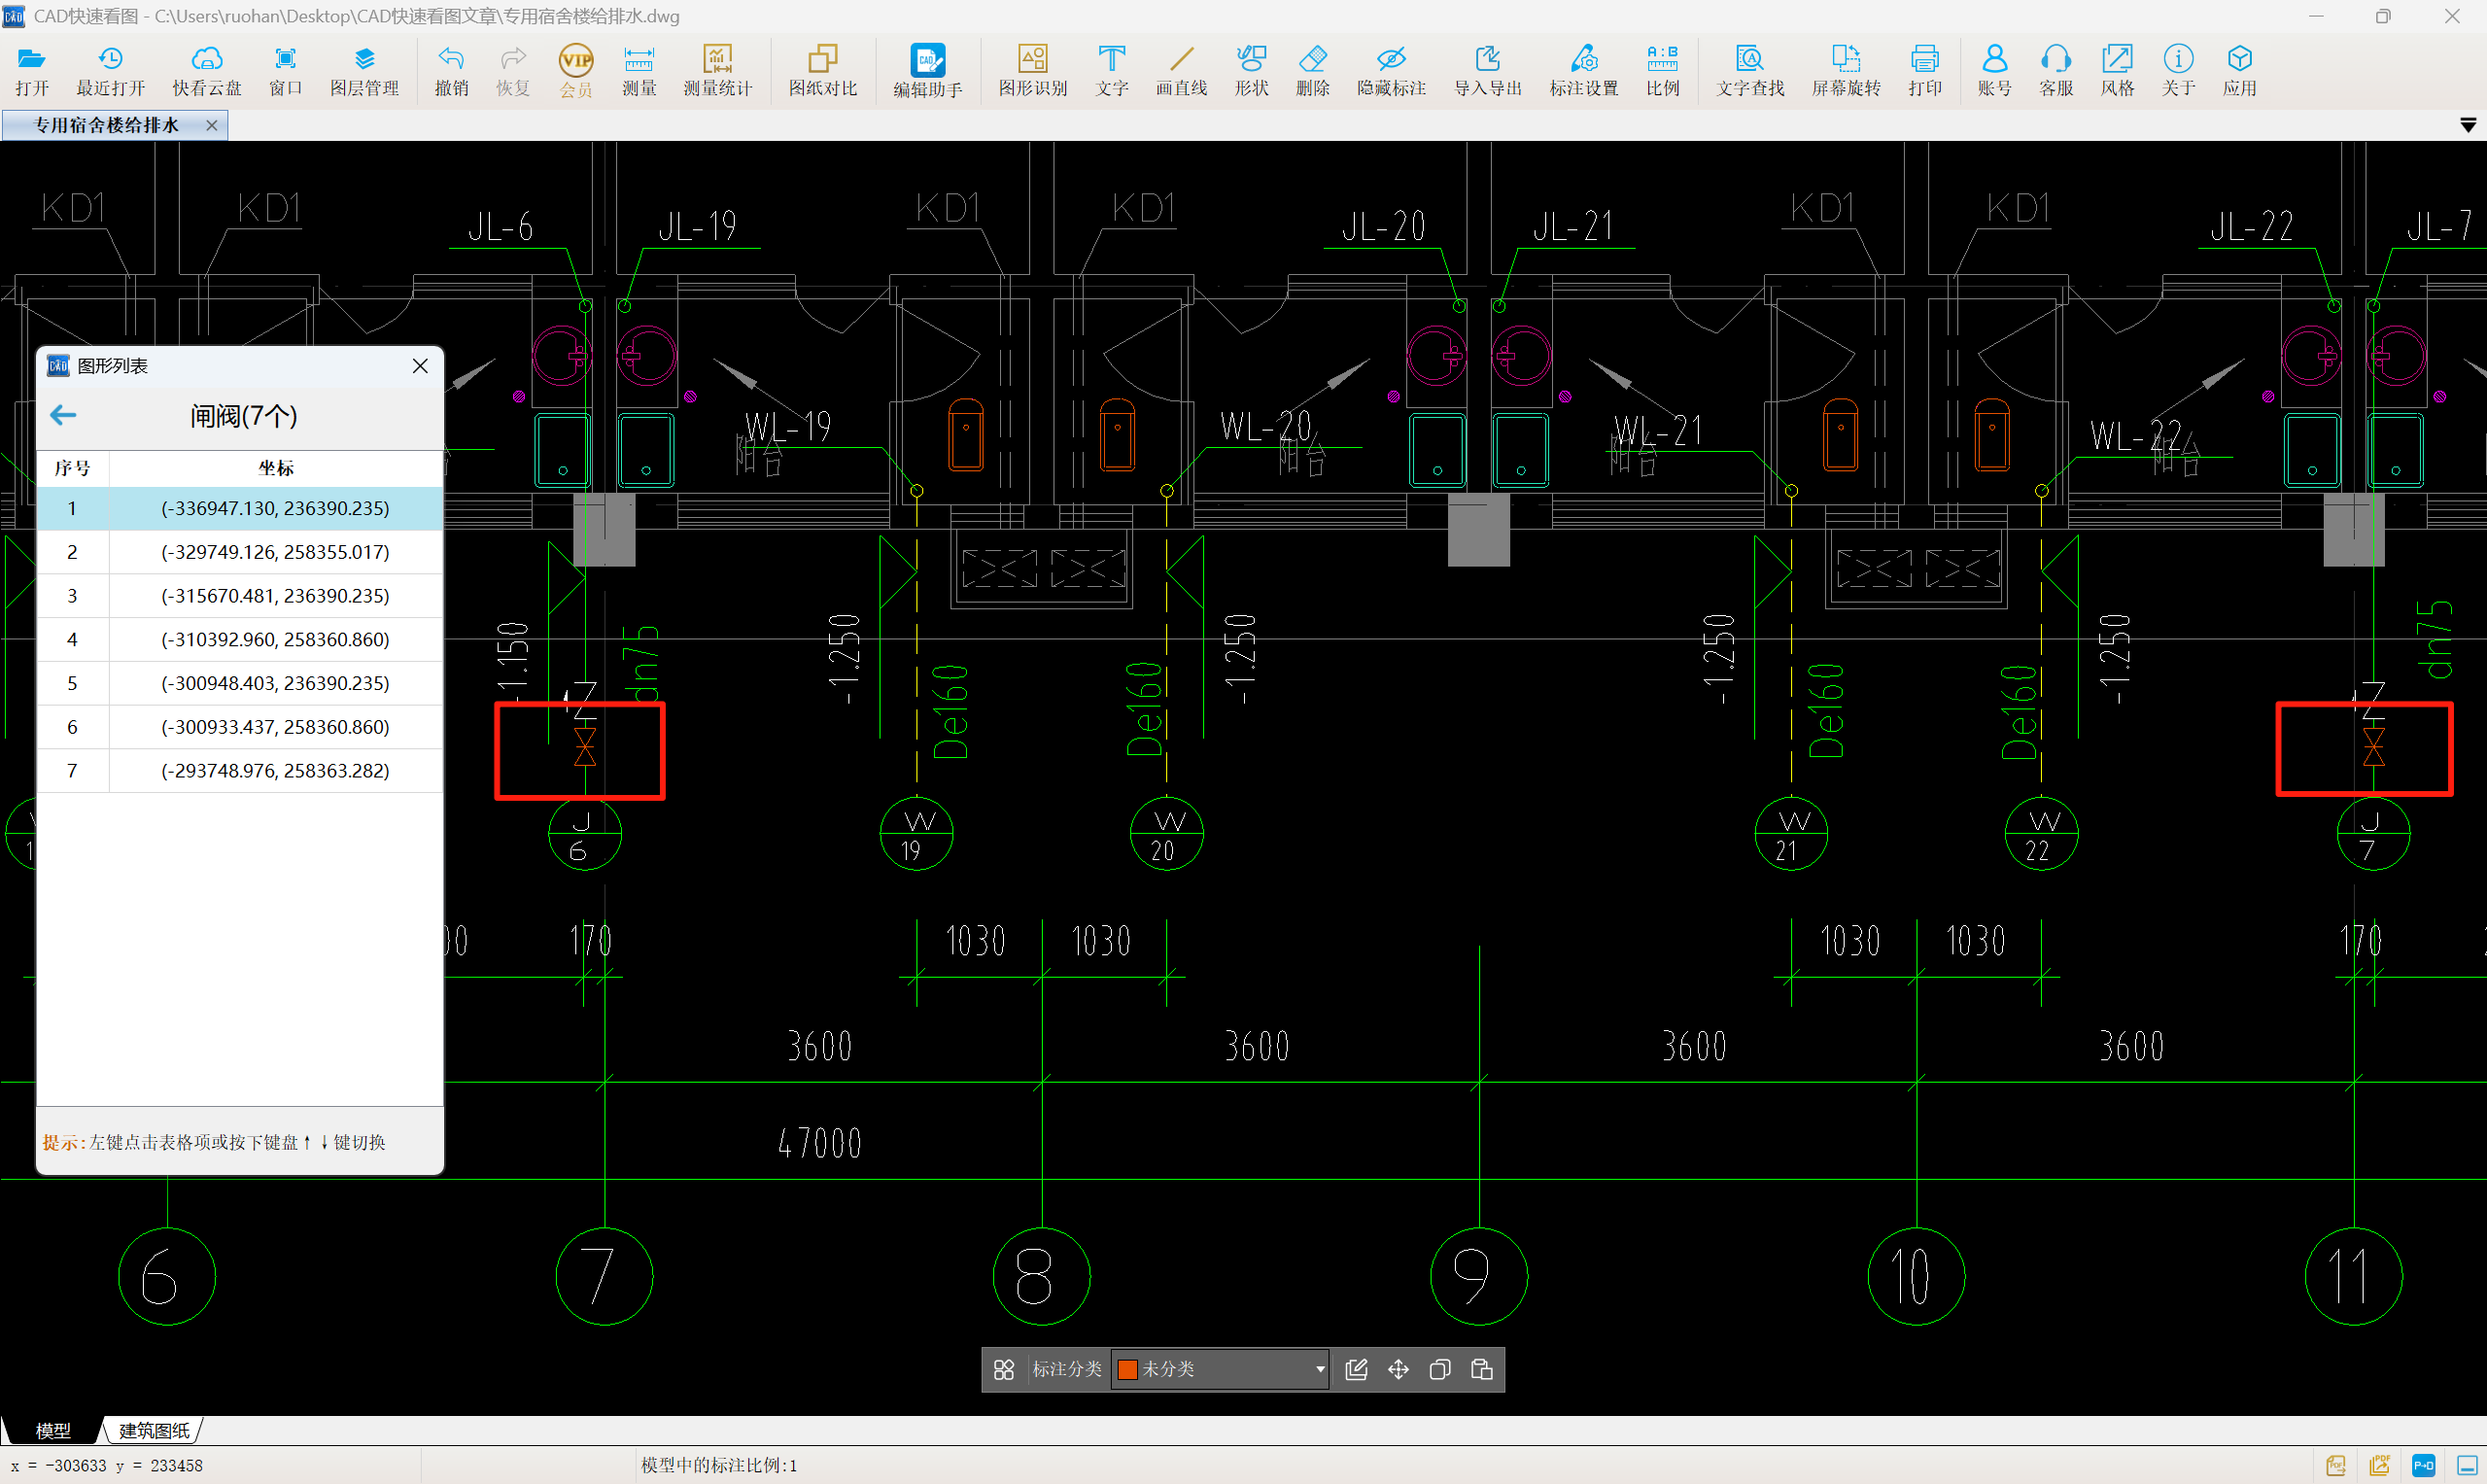
Task: Toggle 隐藏标注 hide annotations
Action: tap(1390, 70)
